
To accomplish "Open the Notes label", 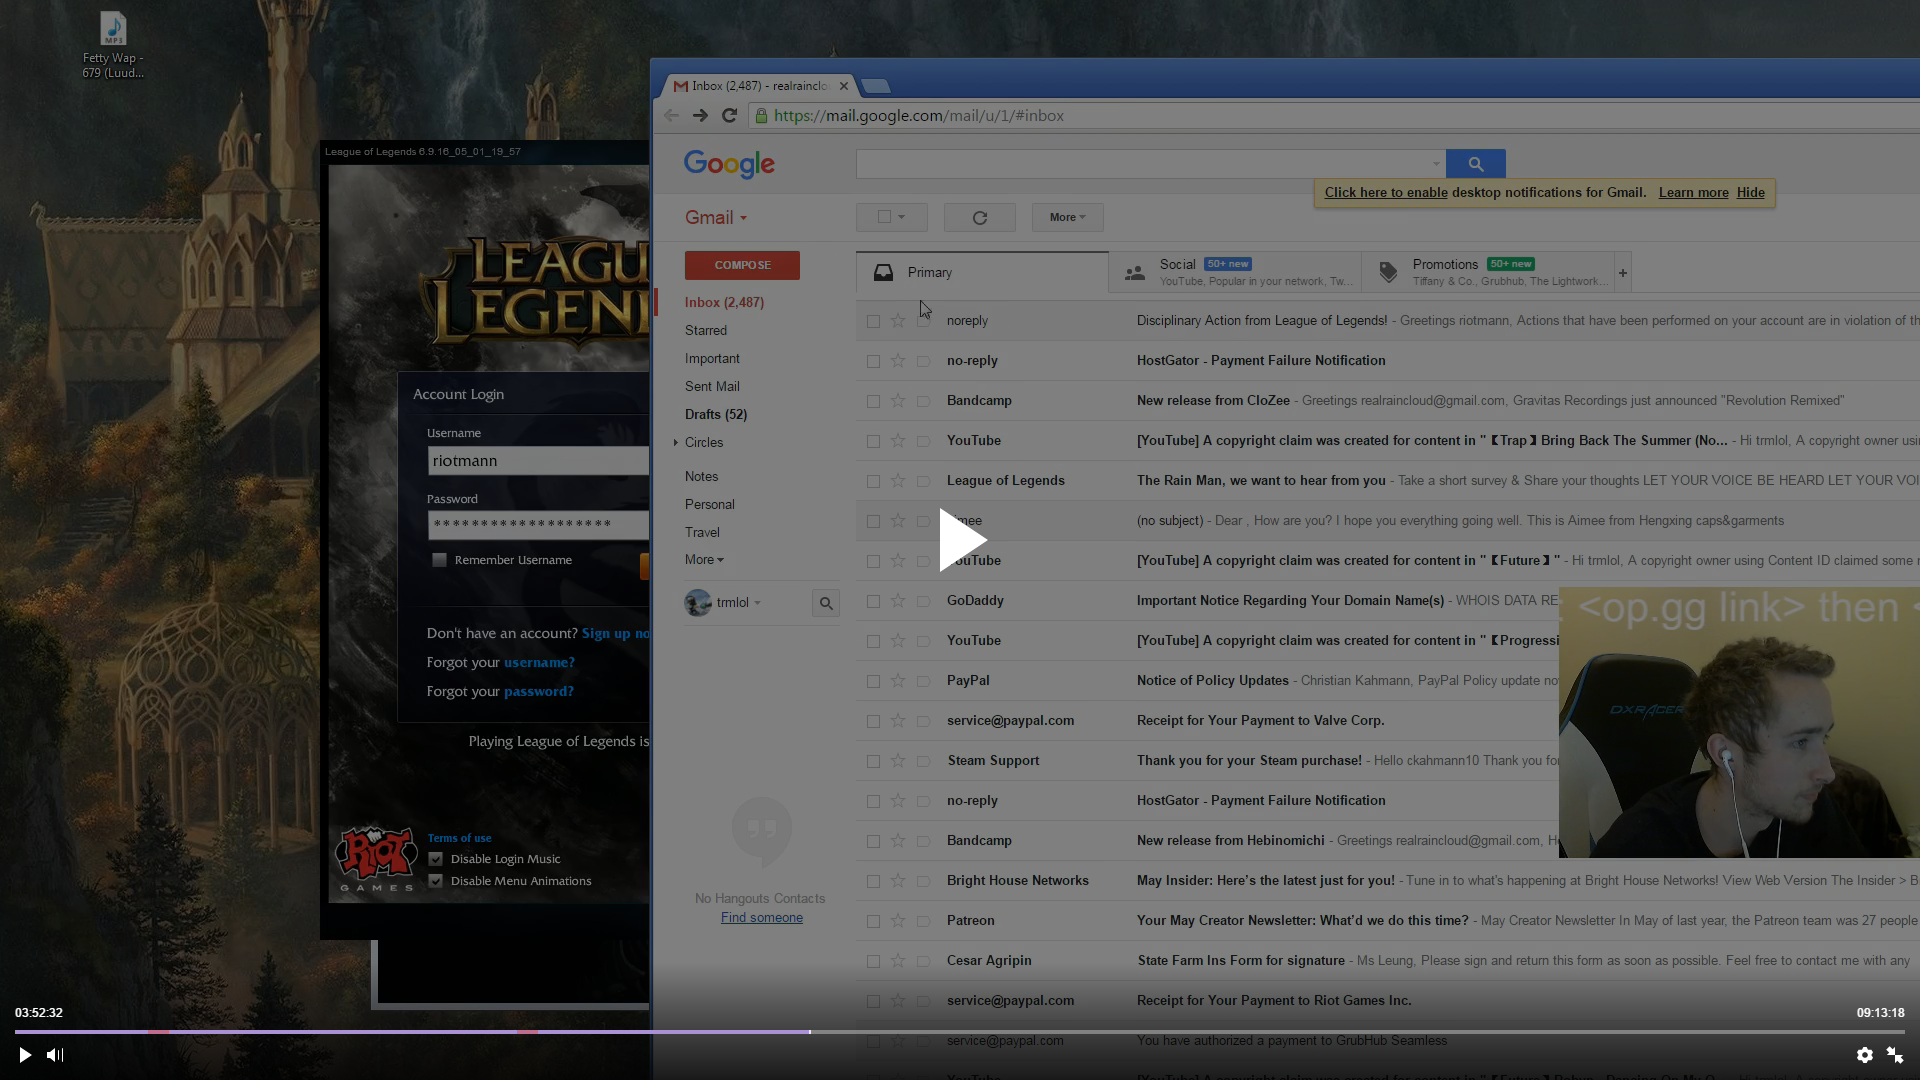I will pyautogui.click(x=701, y=476).
